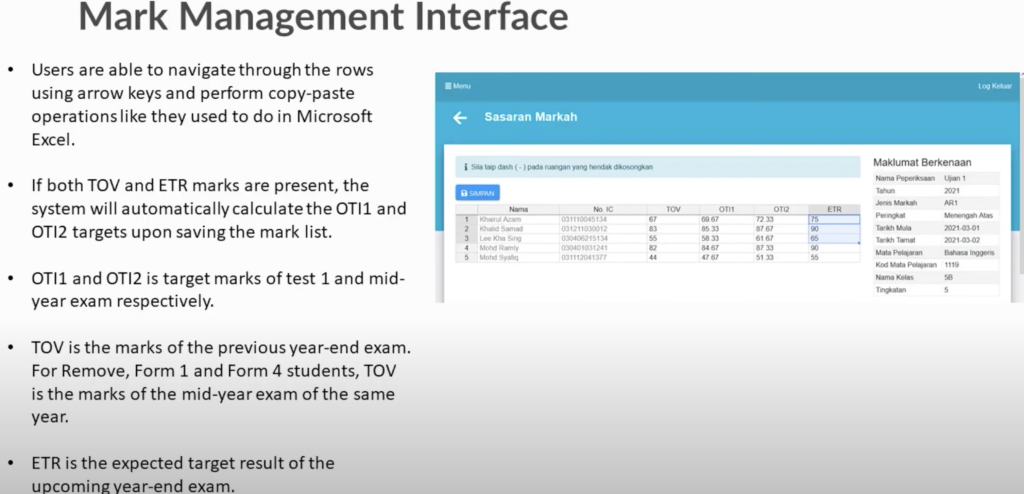The image size is (1024, 494).
Task: Select row header number 4
Action: (x=466, y=247)
